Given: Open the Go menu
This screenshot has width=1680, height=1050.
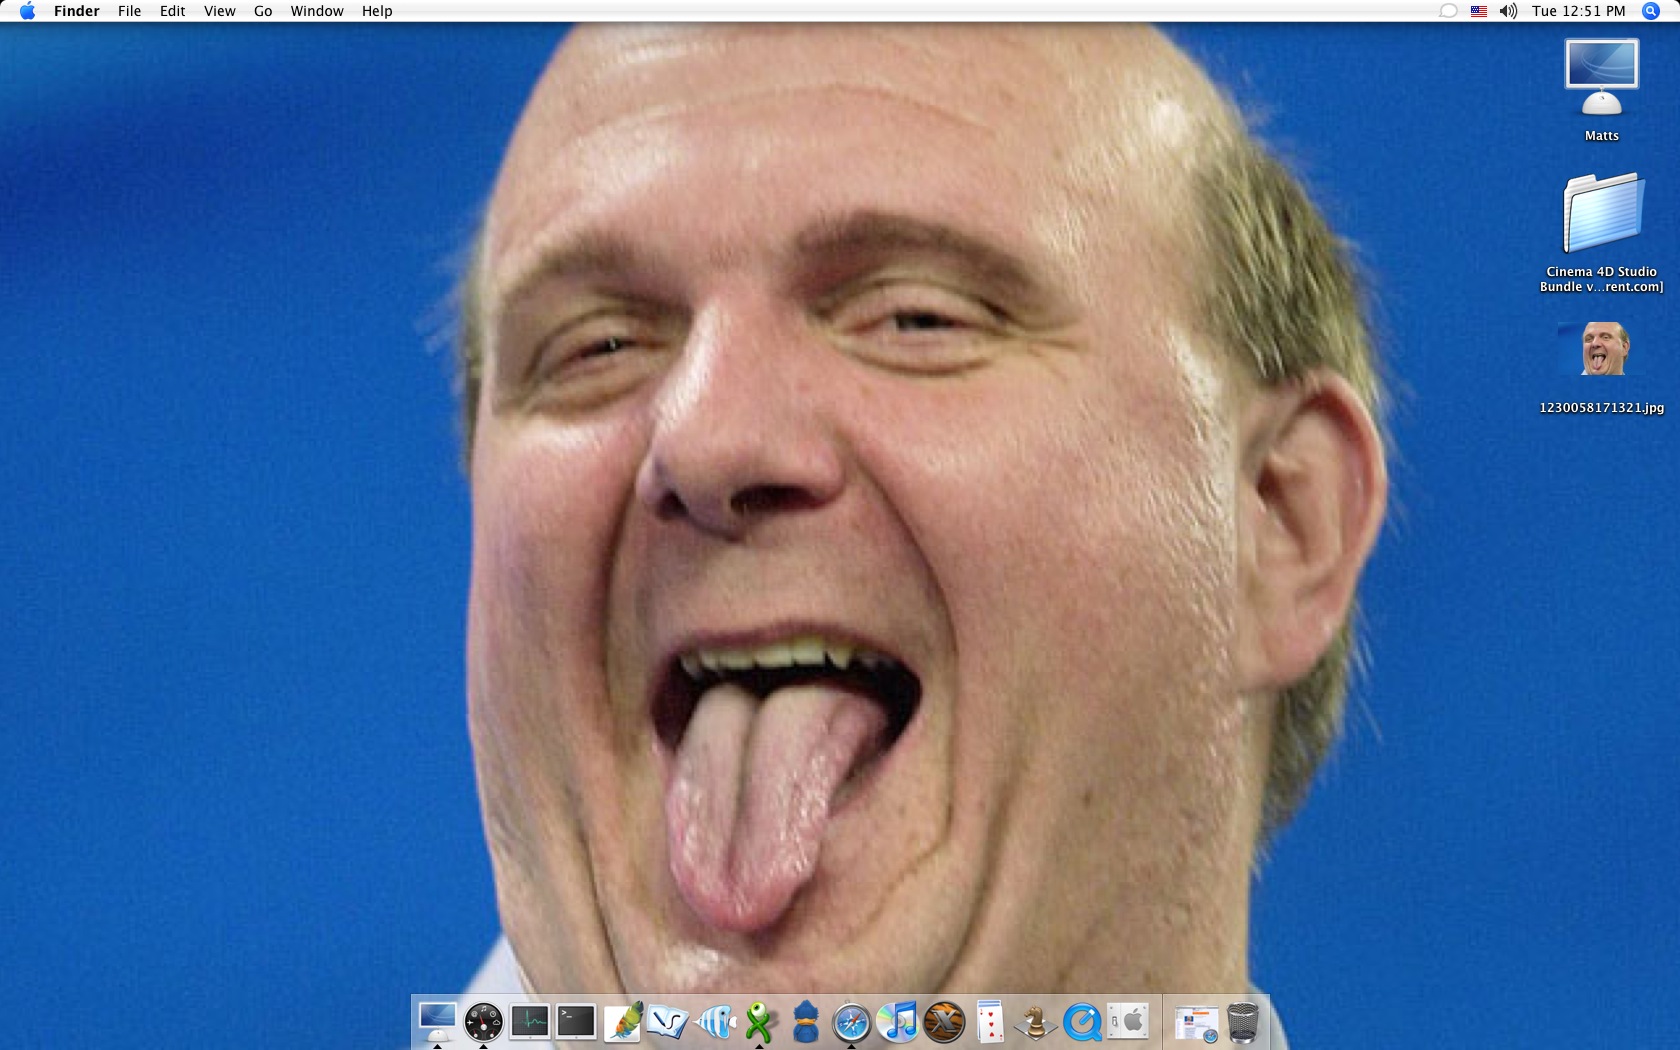Looking at the screenshot, I should [263, 11].
